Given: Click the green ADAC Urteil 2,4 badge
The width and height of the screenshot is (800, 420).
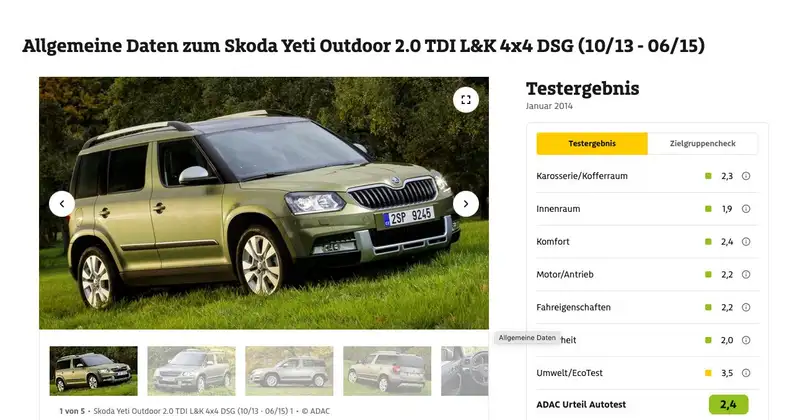Looking at the screenshot, I should click(x=729, y=405).
